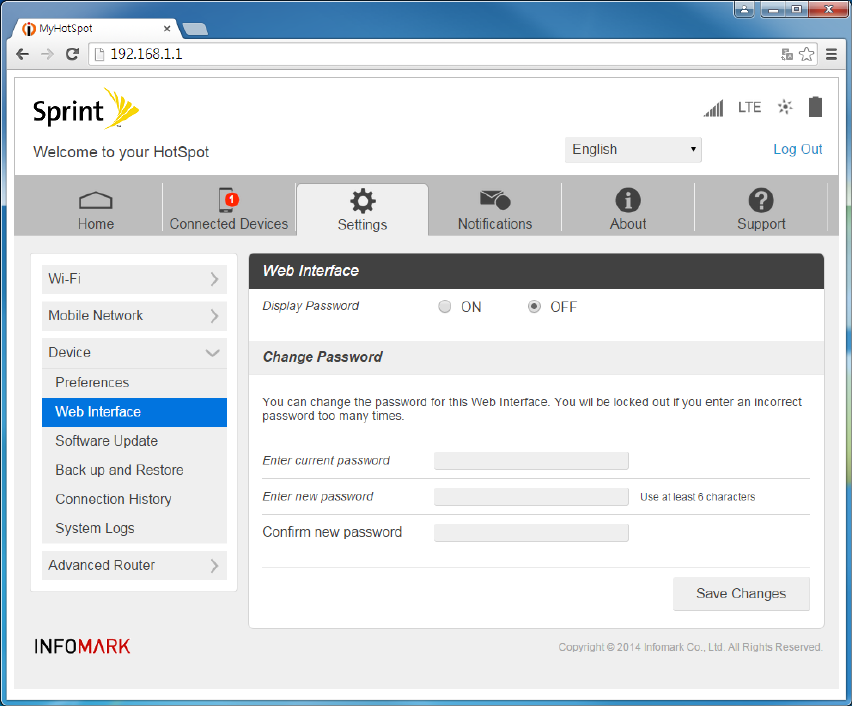This screenshot has width=852, height=706.
Task: Expand the Mobile Network section
Action: [134, 316]
